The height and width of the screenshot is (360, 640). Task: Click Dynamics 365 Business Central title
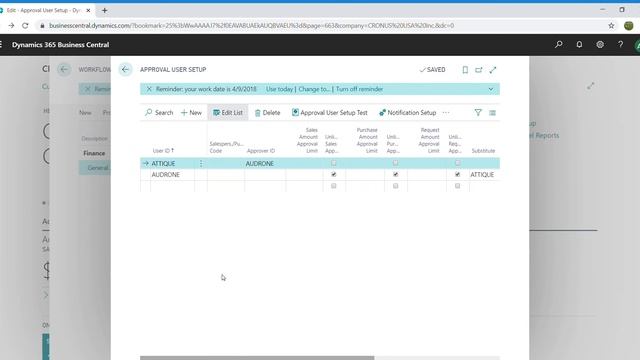[x=60, y=45]
